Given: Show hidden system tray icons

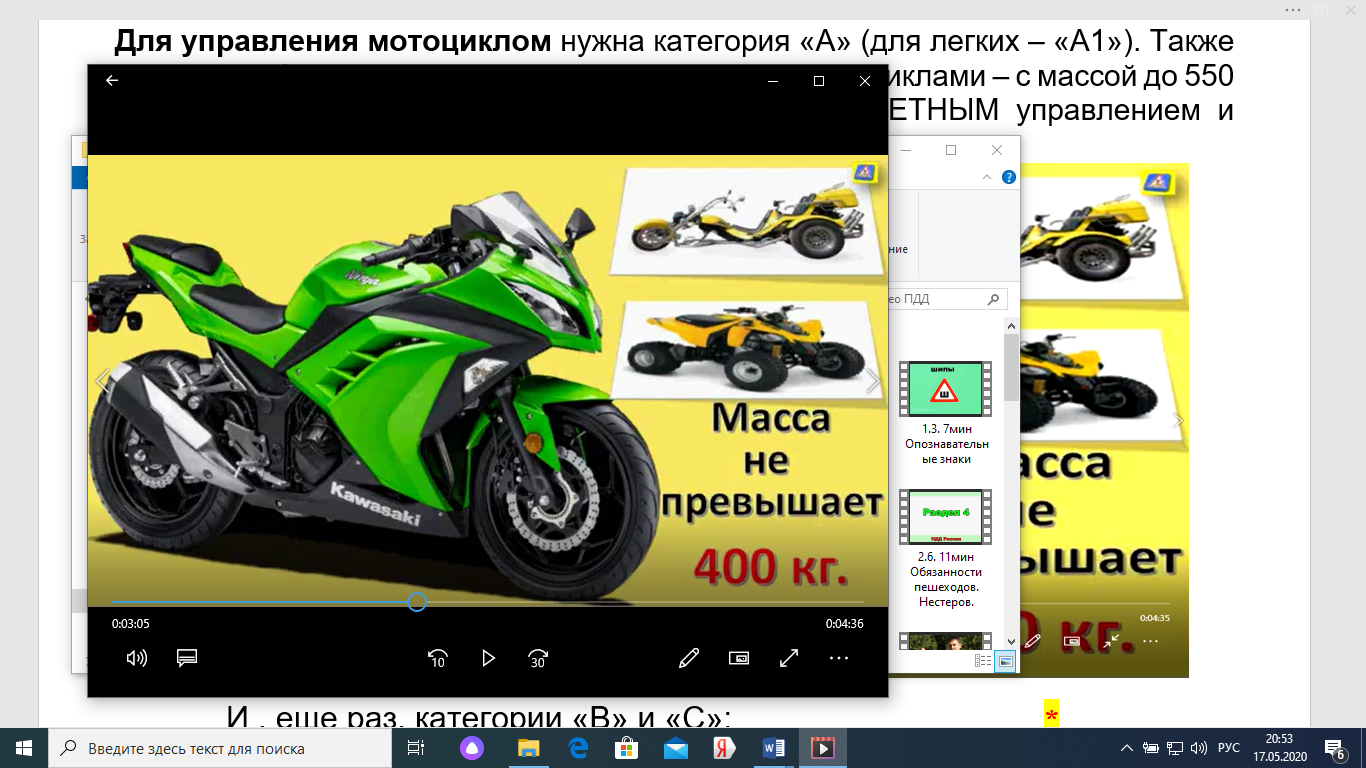Looking at the screenshot, I should (x=1128, y=748).
